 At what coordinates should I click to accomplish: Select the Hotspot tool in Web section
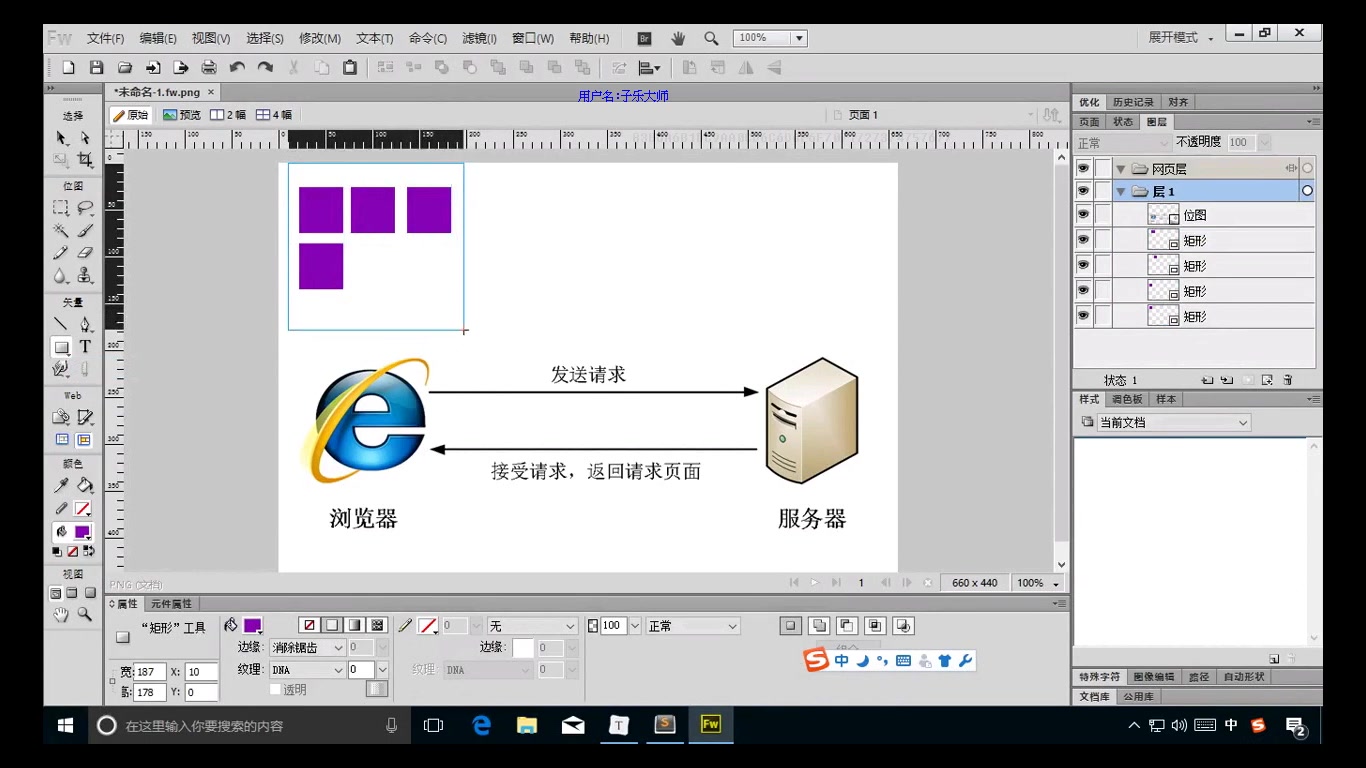pos(61,417)
